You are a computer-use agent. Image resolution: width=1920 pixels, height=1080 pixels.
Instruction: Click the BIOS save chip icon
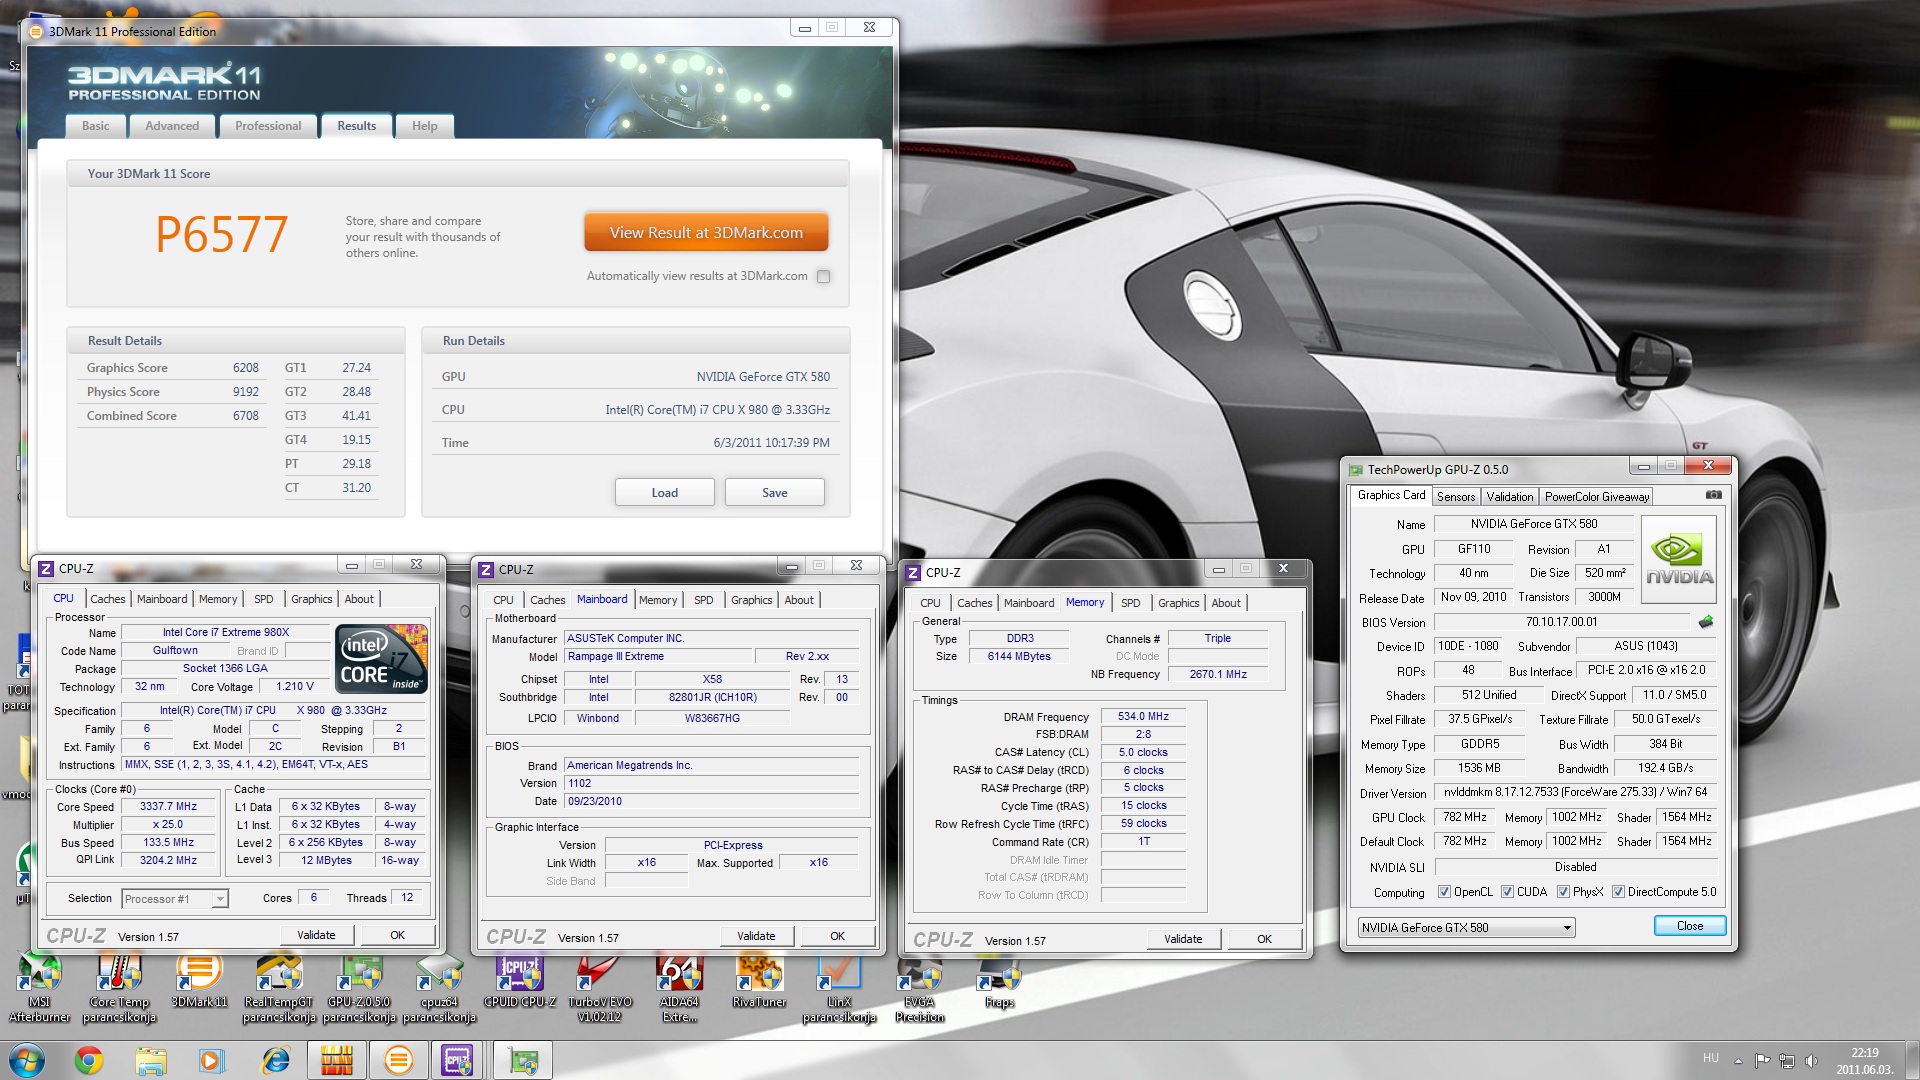(1706, 622)
